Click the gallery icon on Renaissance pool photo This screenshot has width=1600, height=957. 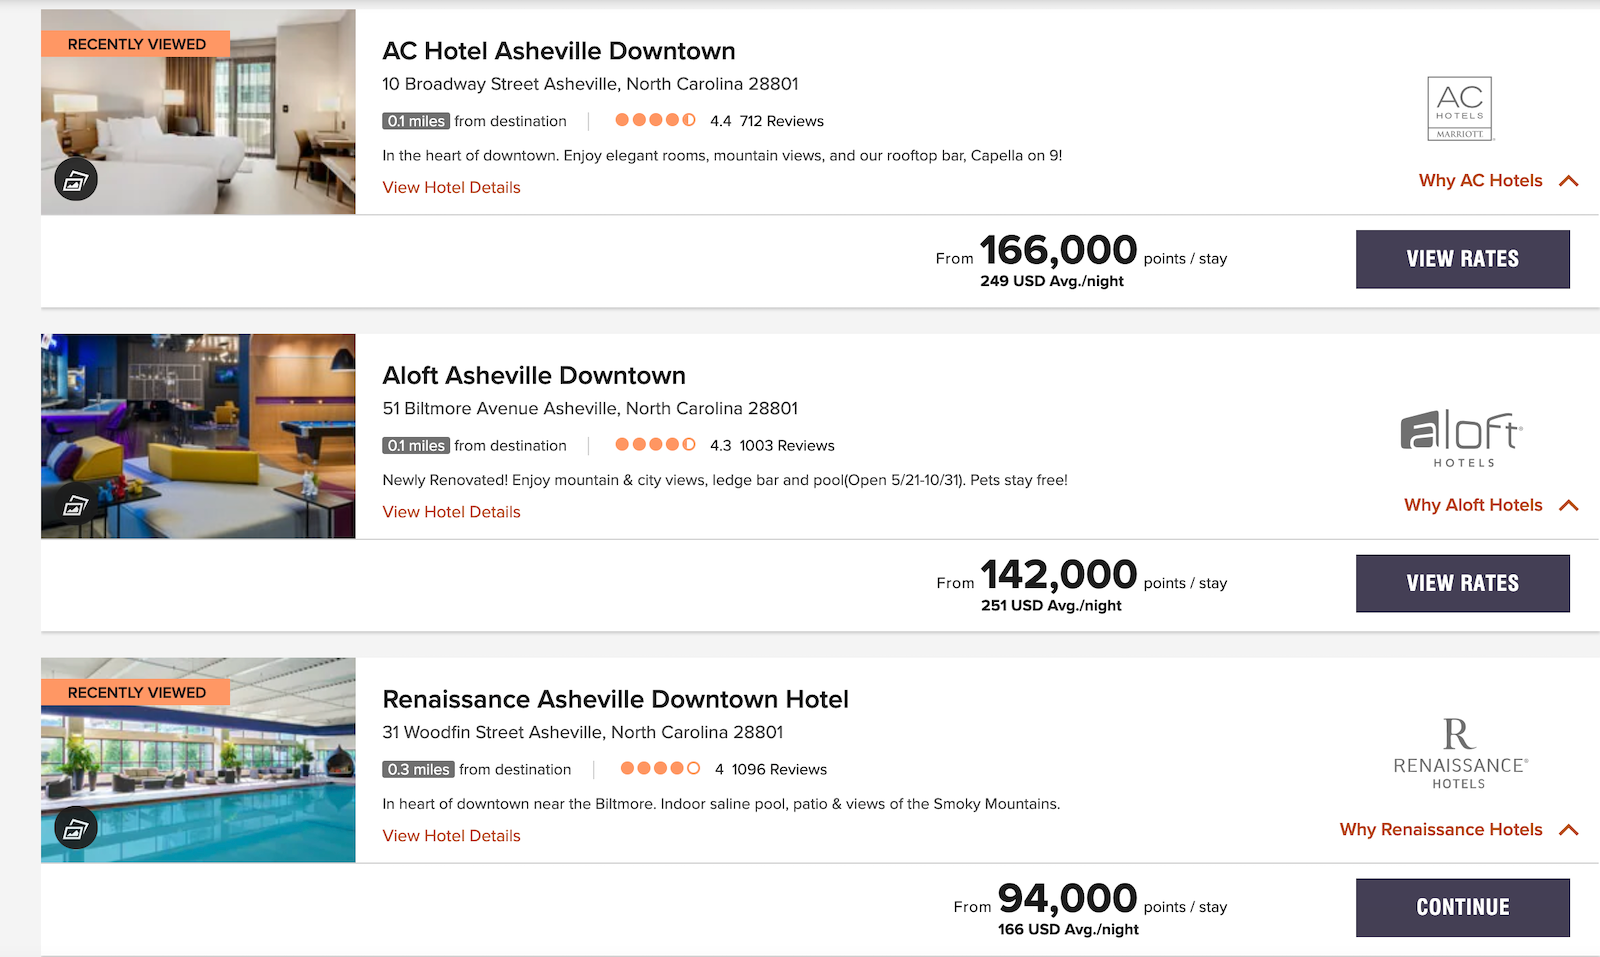click(75, 829)
